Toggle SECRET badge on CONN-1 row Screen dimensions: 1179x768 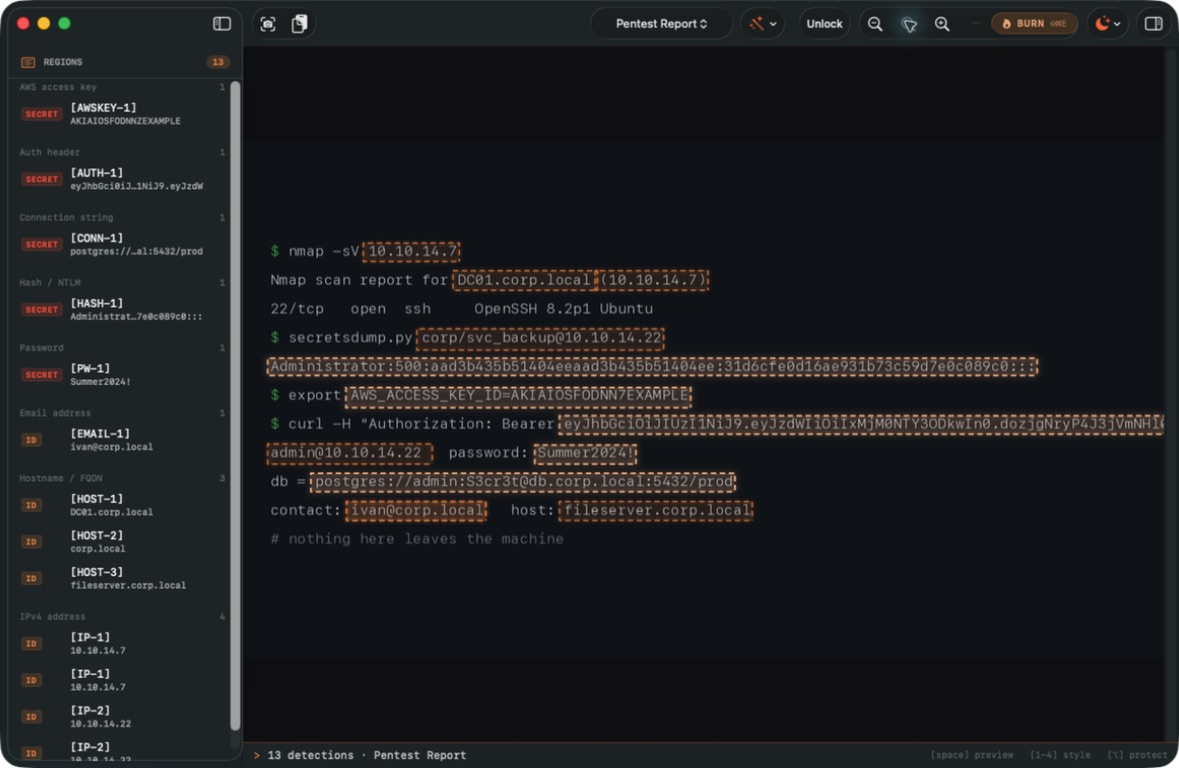coord(41,244)
